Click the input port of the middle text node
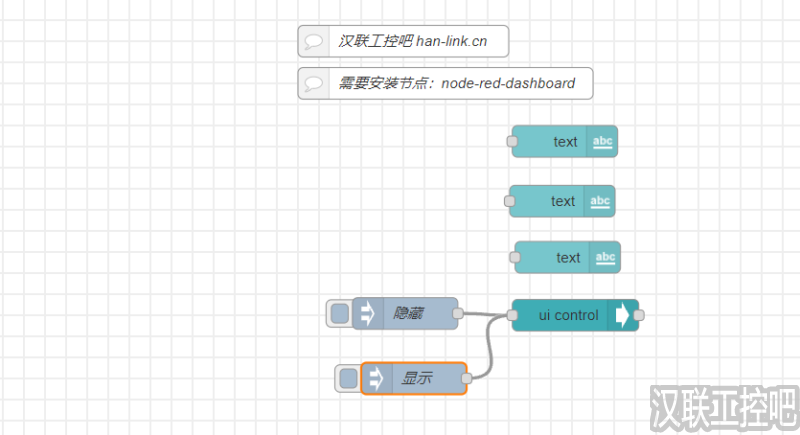Viewport: 800px width, 435px height. 509,201
